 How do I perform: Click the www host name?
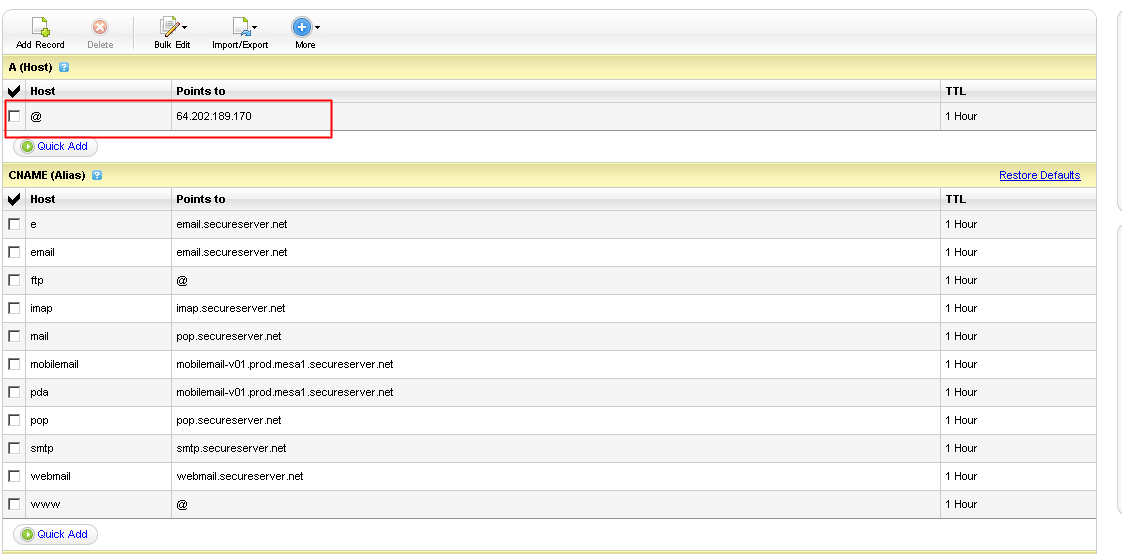pos(45,504)
